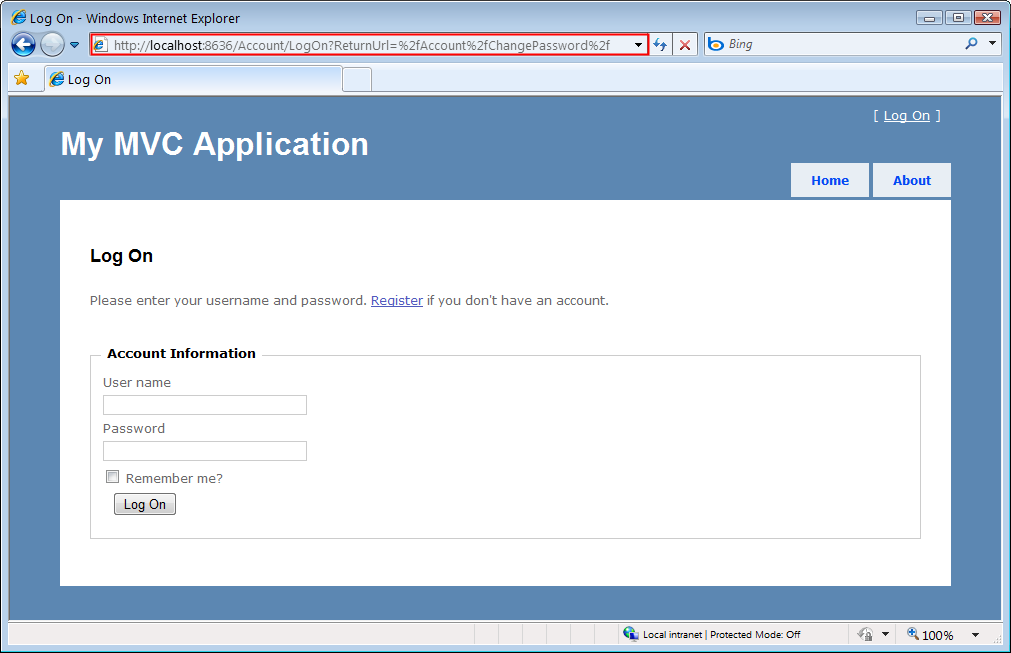Screen dimensions: 1011x653
Task: Click the zoom magnifier icon in the status bar
Action: 912,634
